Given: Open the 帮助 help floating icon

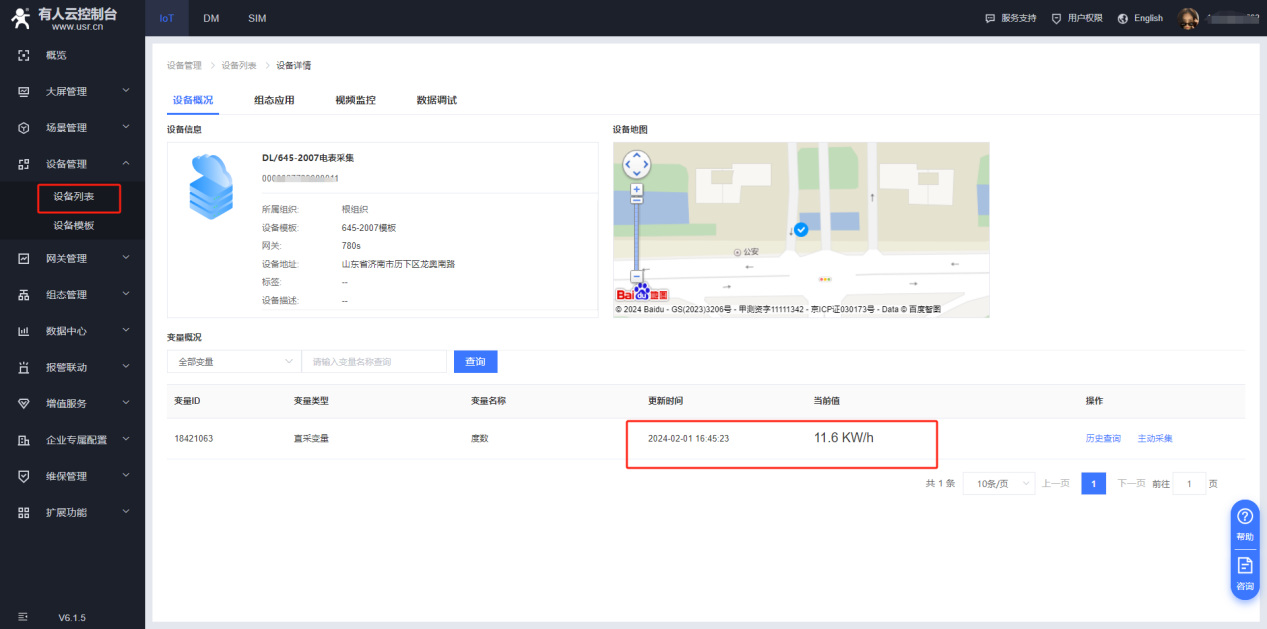Looking at the screenshot, I should (1245, 522).
